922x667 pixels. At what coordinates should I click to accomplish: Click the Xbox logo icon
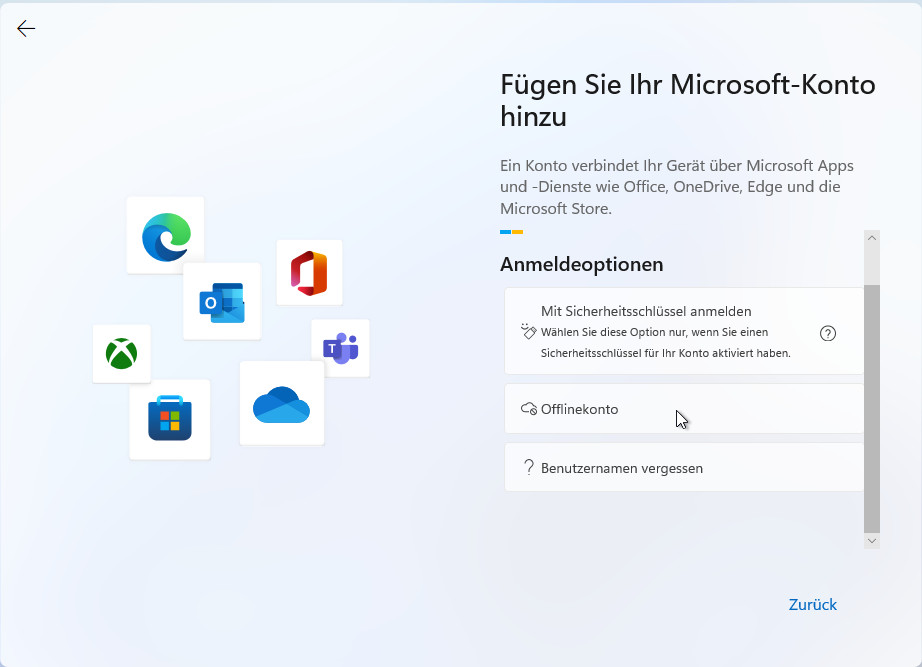point(121,353)
